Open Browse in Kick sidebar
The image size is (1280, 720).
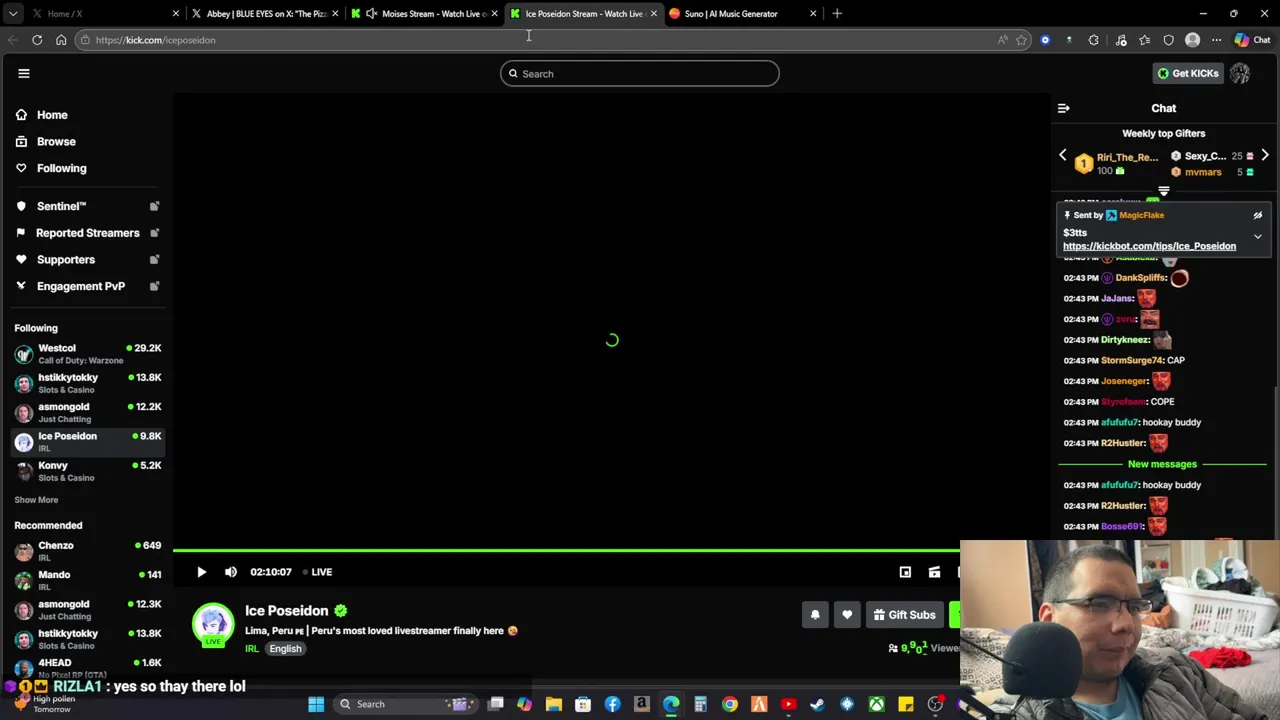click(56, 142)
